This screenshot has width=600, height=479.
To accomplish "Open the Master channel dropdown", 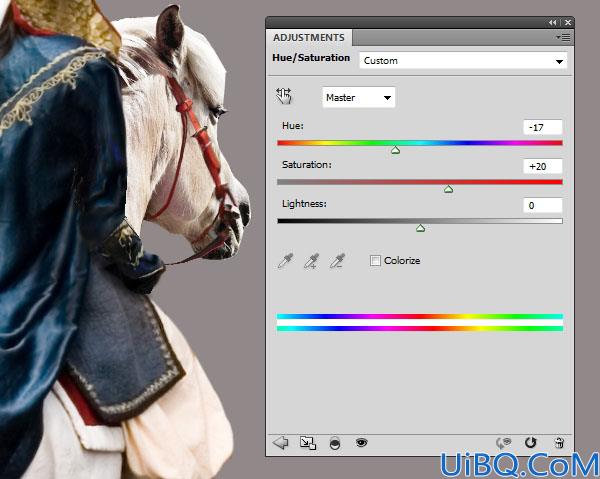I will point(359,98).
